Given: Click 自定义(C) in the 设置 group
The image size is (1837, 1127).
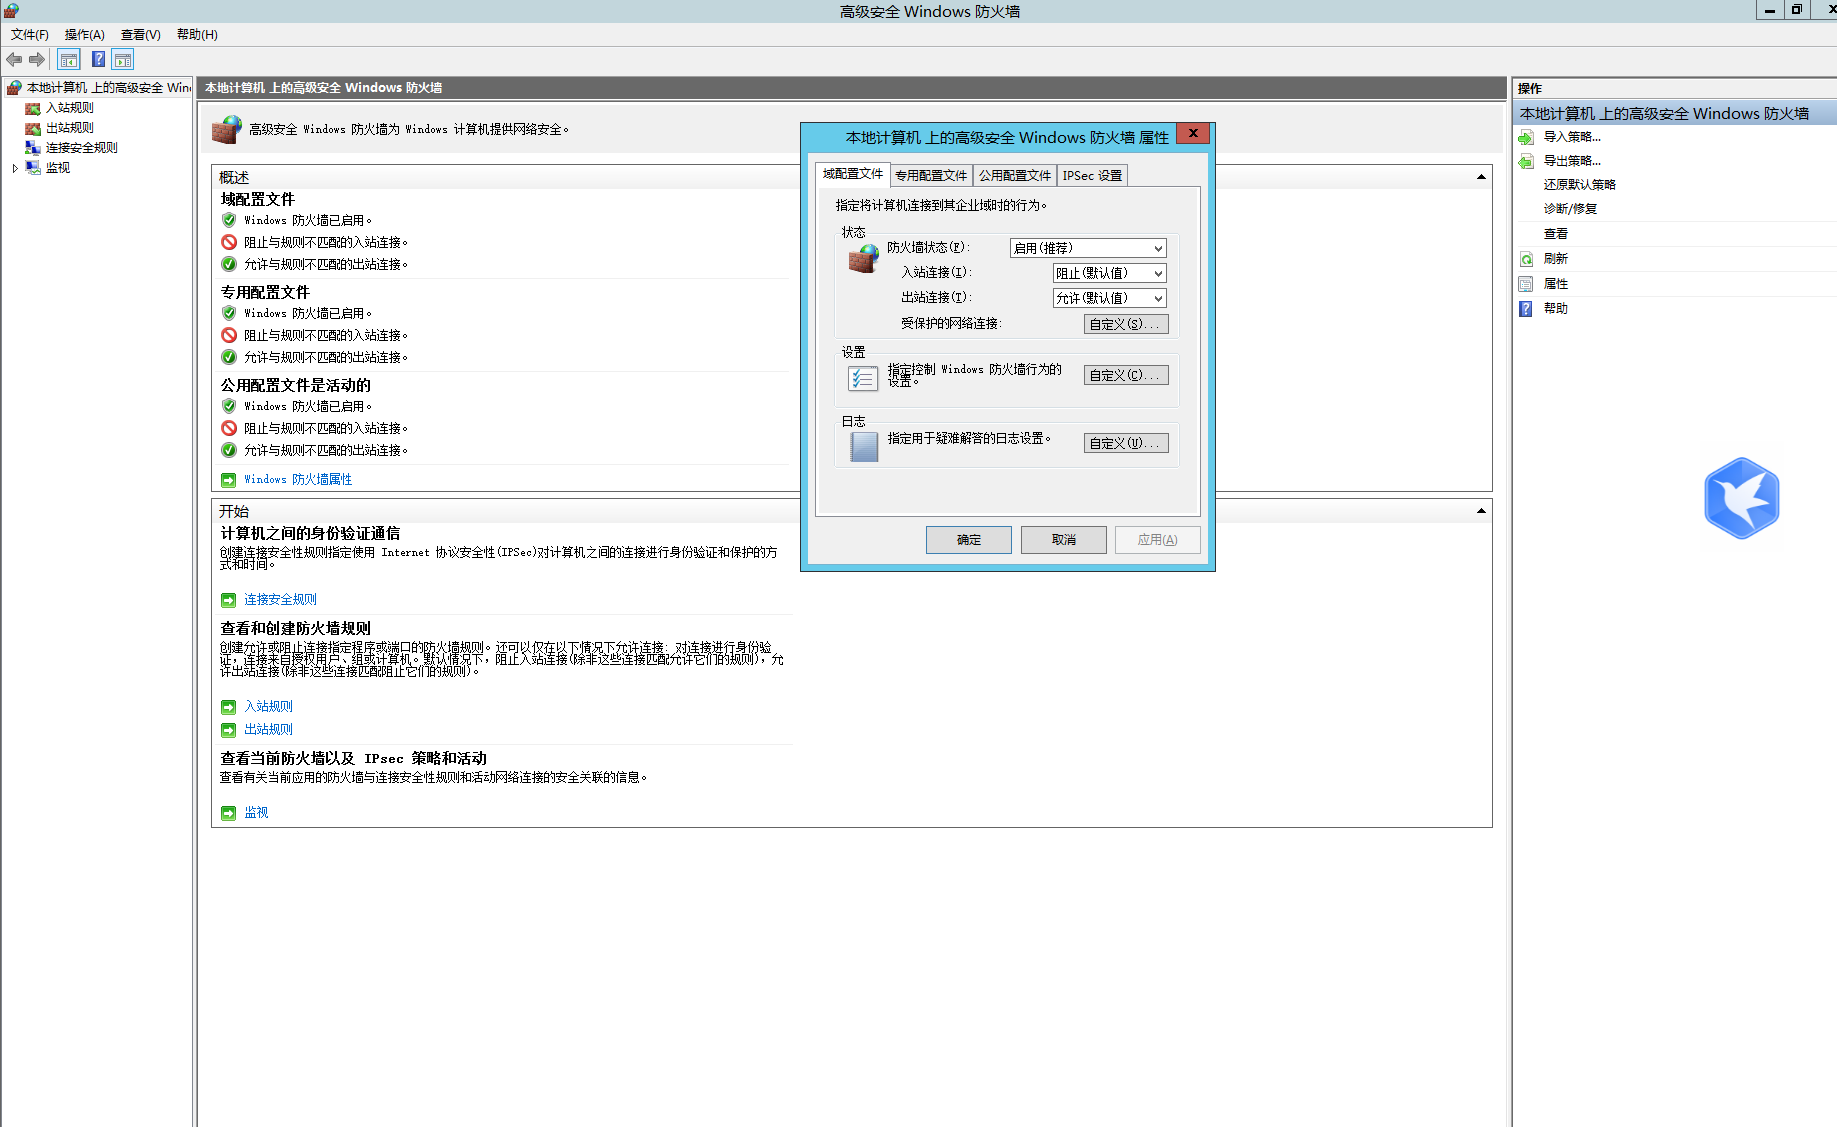Looking at the screenshot, I should 1126,375.
